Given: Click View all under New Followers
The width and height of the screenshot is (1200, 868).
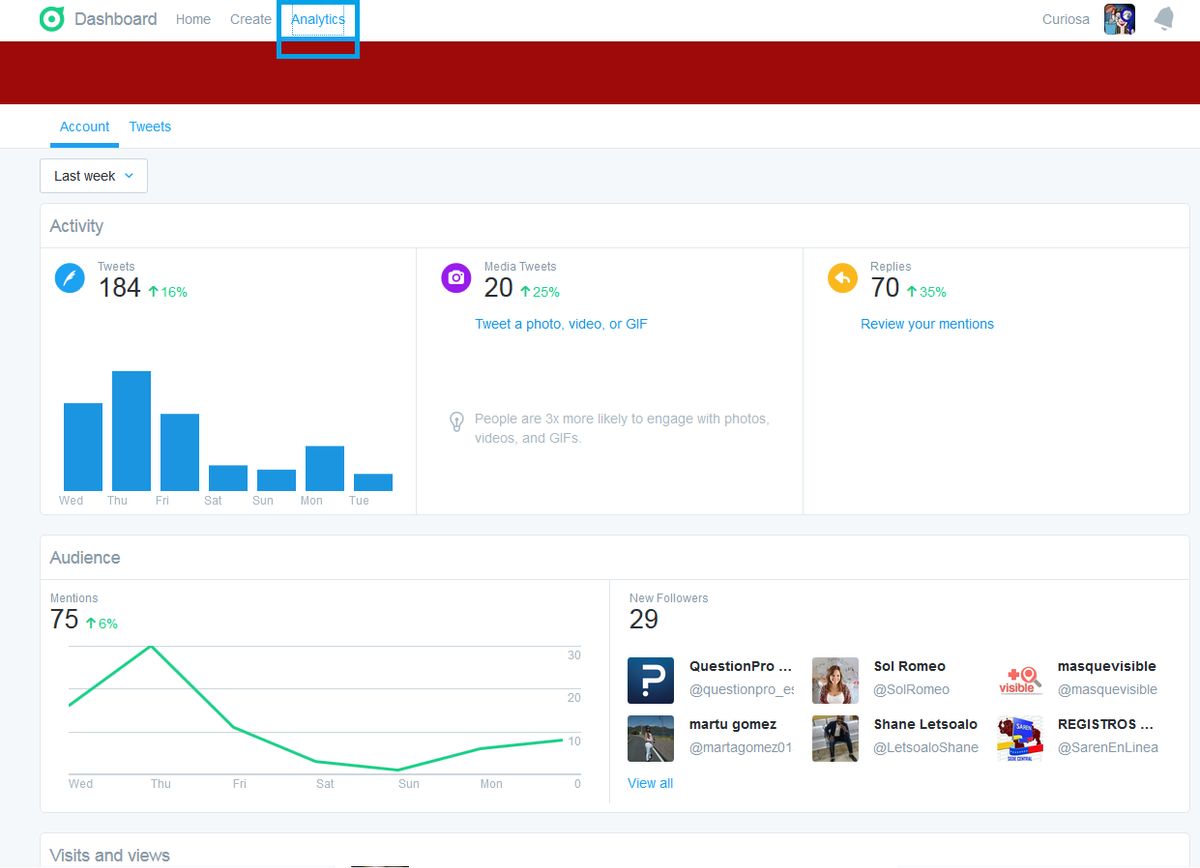Looking at the screenshot, I should tap(650, 783).
